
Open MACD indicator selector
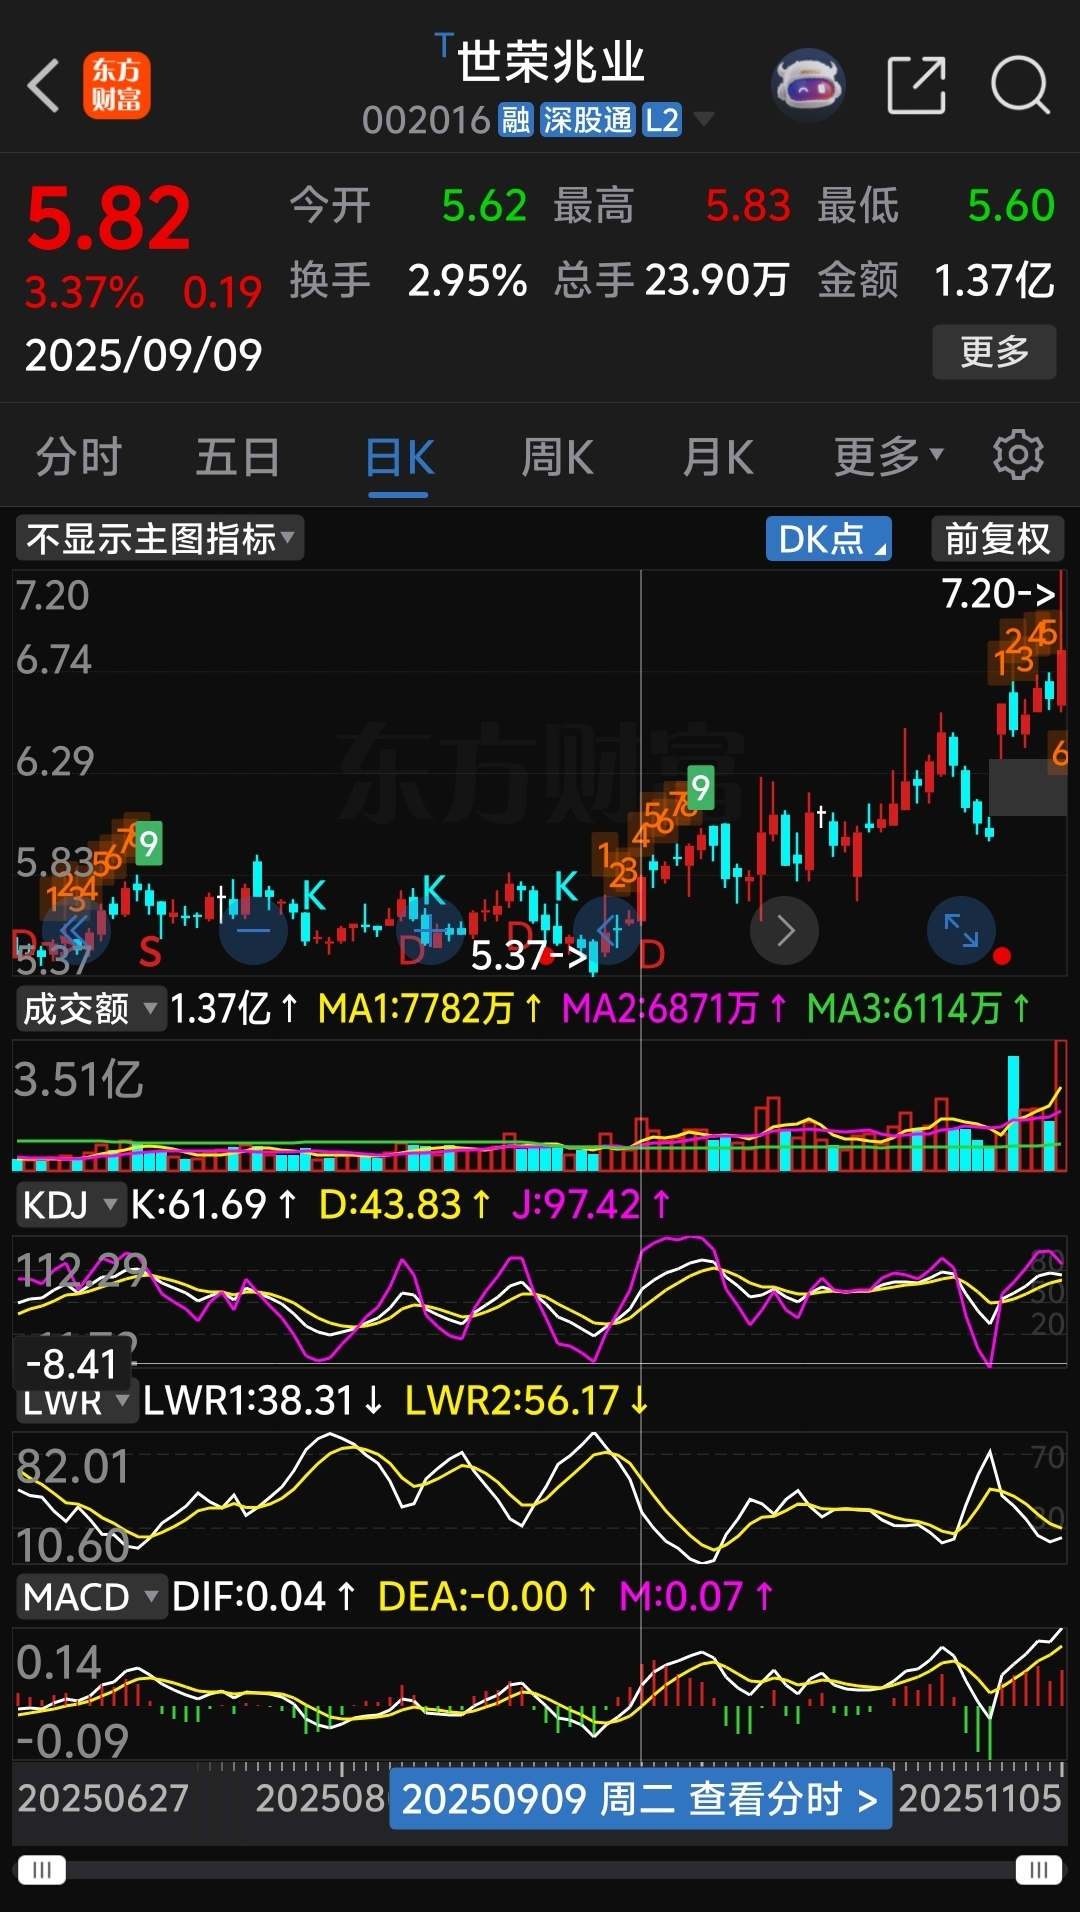[91, 1596]
